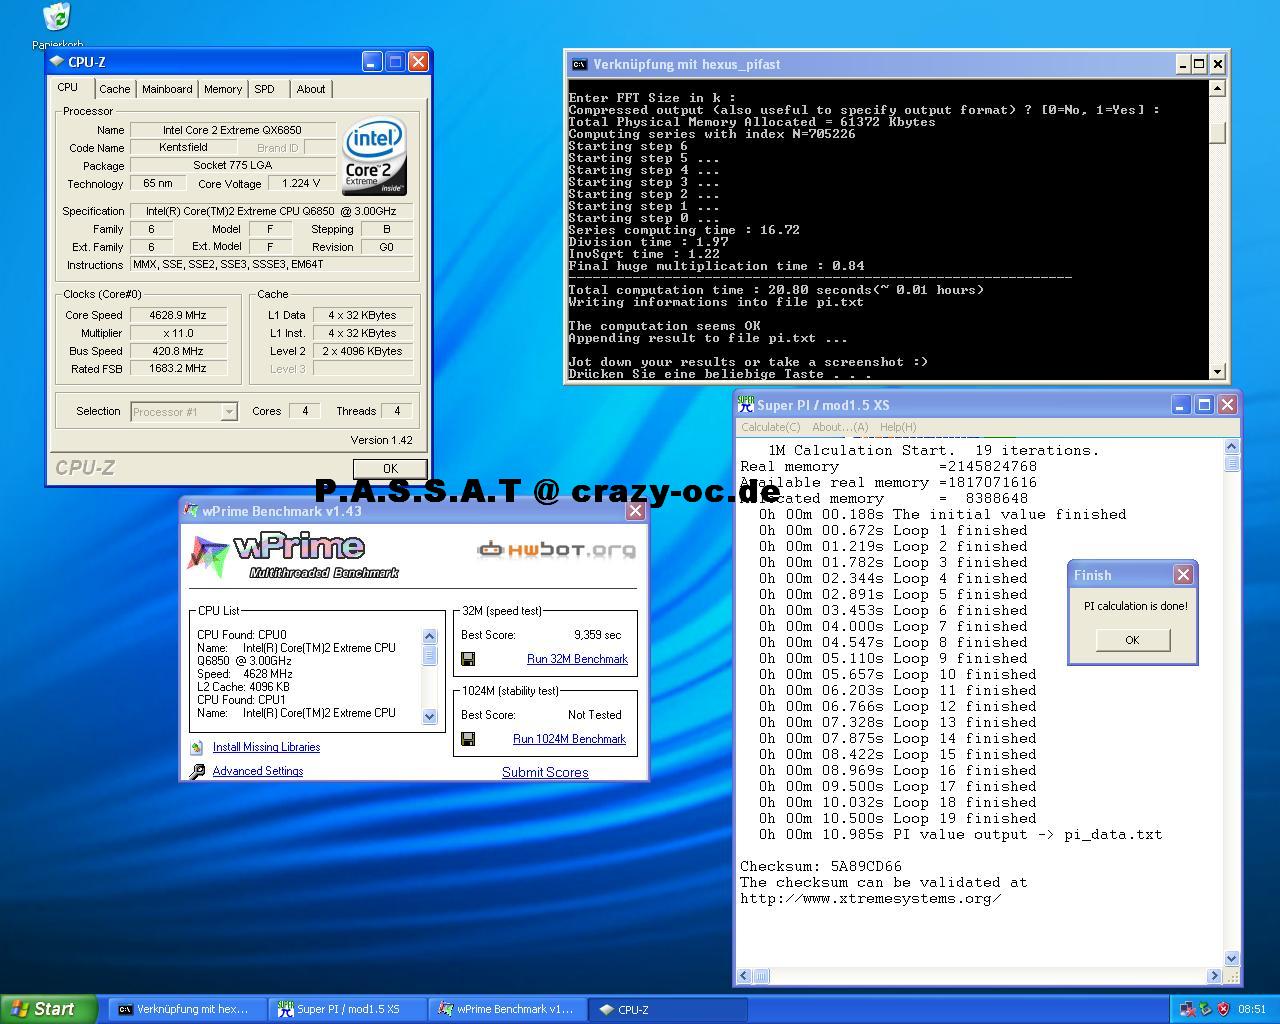1280x1024 pixels.
Task: Open the Memory tab in CPU-Z
Action: [223, 89]
